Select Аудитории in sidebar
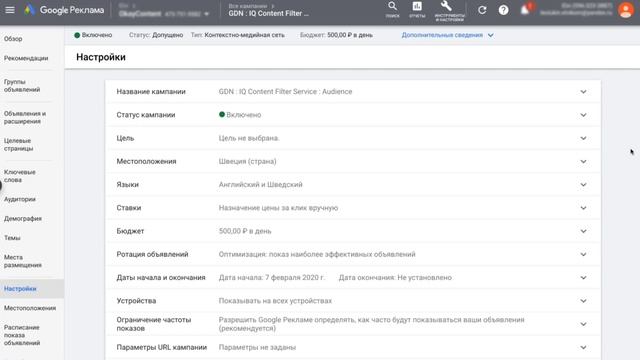640x360 pixels. [x=20, y=199]
